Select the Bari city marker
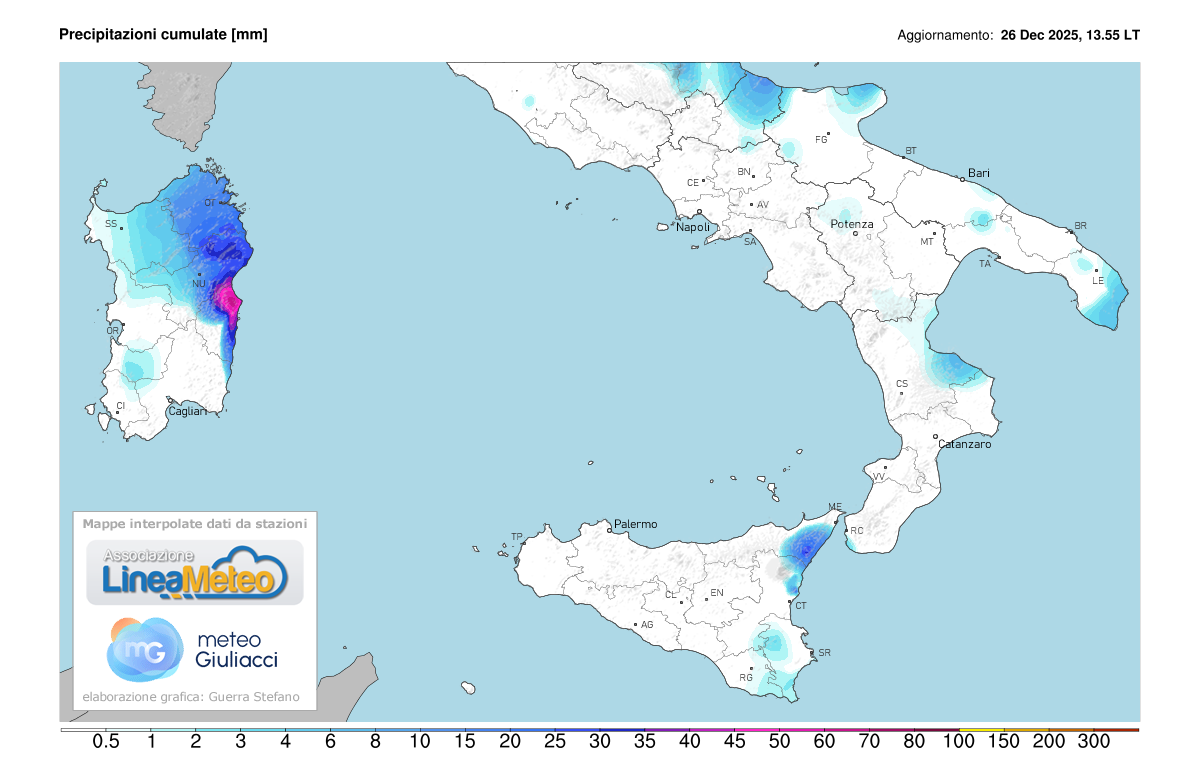Viewport: 1200px width, 770px height. [962, 179]
